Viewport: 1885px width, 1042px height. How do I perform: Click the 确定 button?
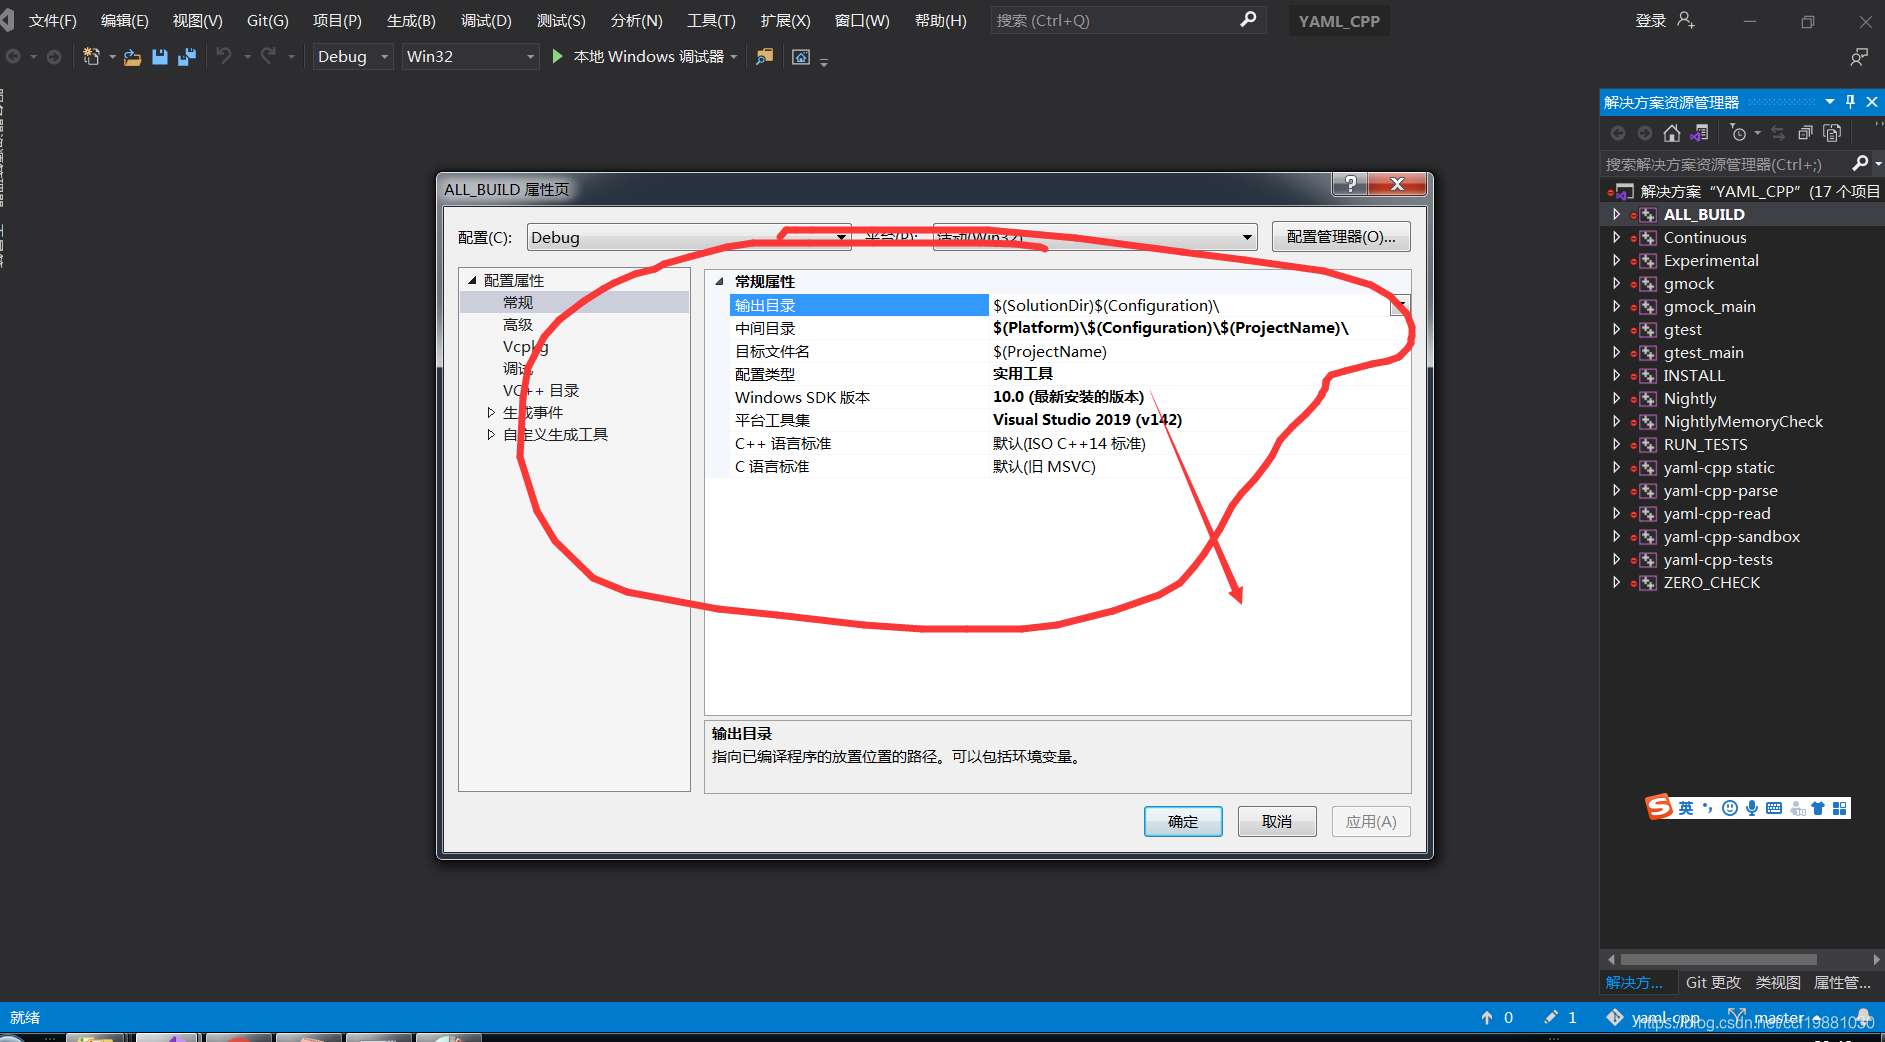coord(1183,821)
